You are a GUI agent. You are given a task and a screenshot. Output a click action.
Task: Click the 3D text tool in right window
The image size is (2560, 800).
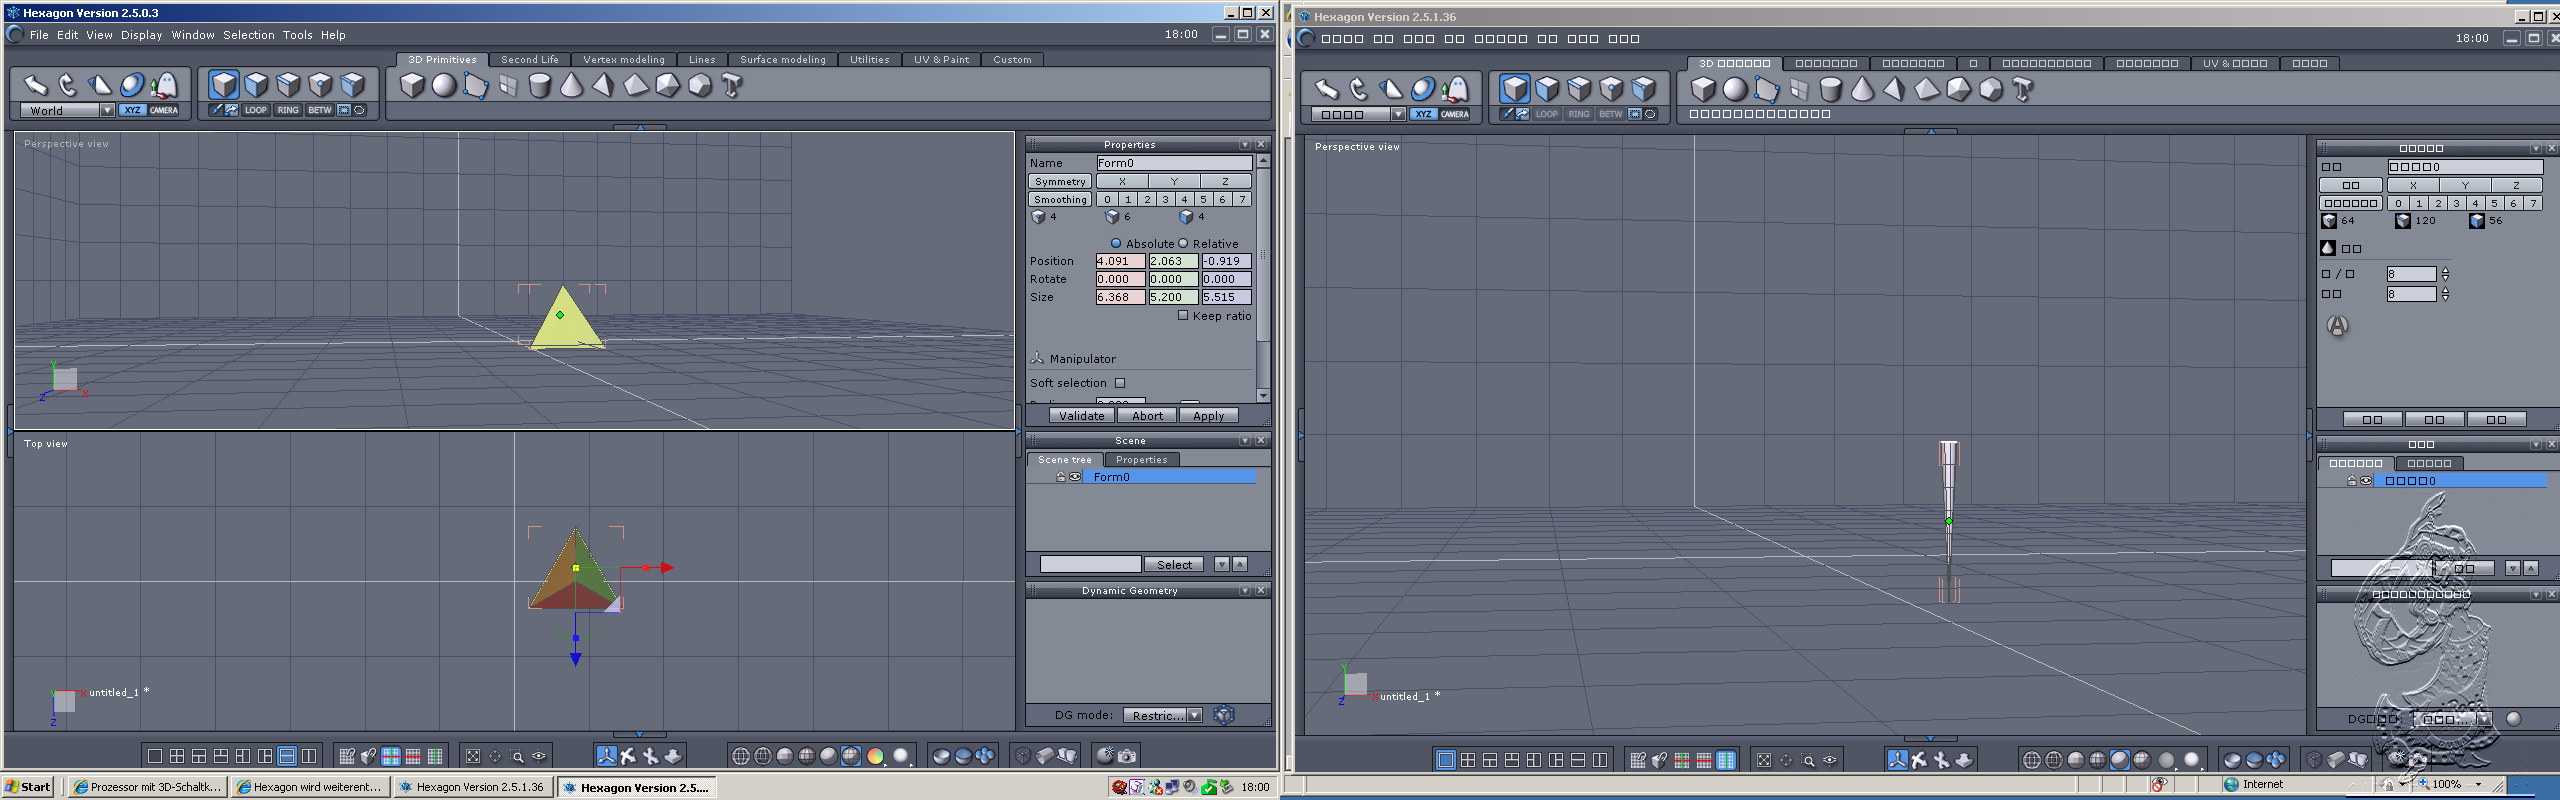[2023, 90]
